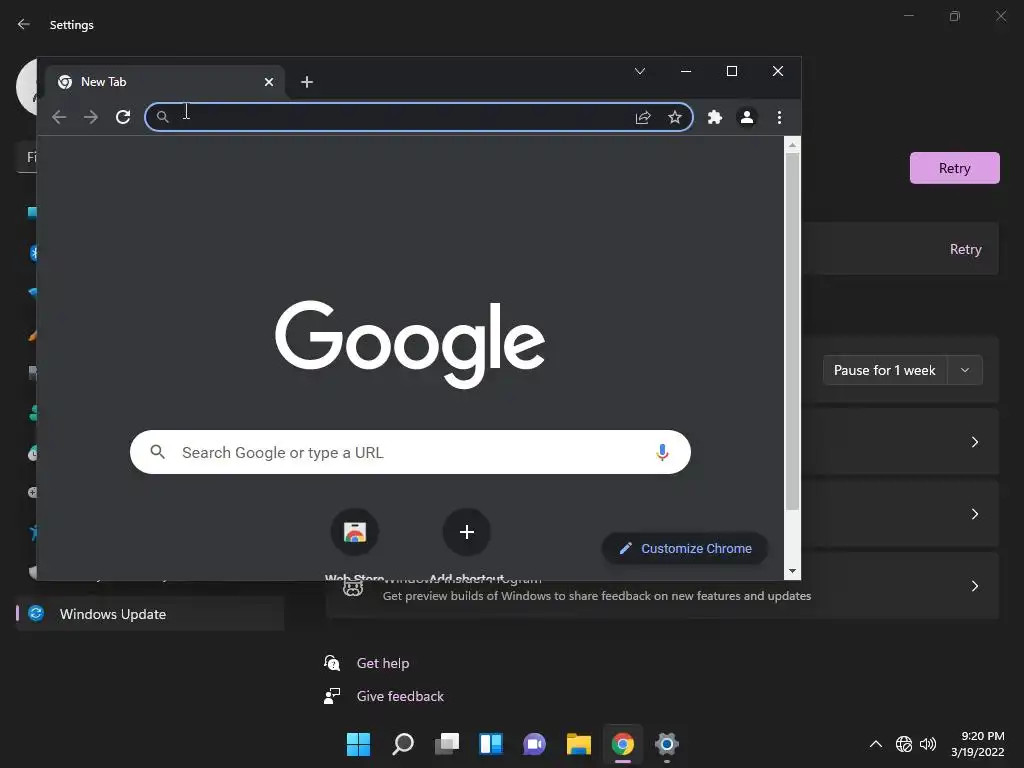1024x768 pixels.
Task: Open the Chrome profile avatar menu
Action: coord(746,117)
